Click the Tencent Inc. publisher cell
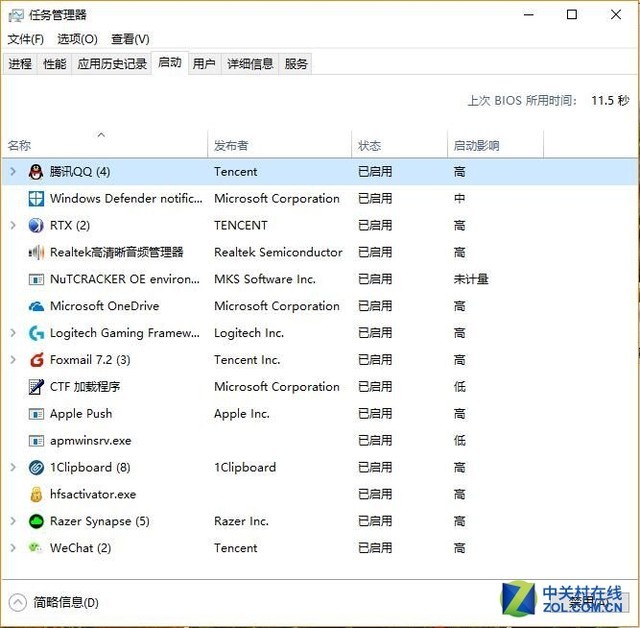640x628 pixels. [247, 360]
